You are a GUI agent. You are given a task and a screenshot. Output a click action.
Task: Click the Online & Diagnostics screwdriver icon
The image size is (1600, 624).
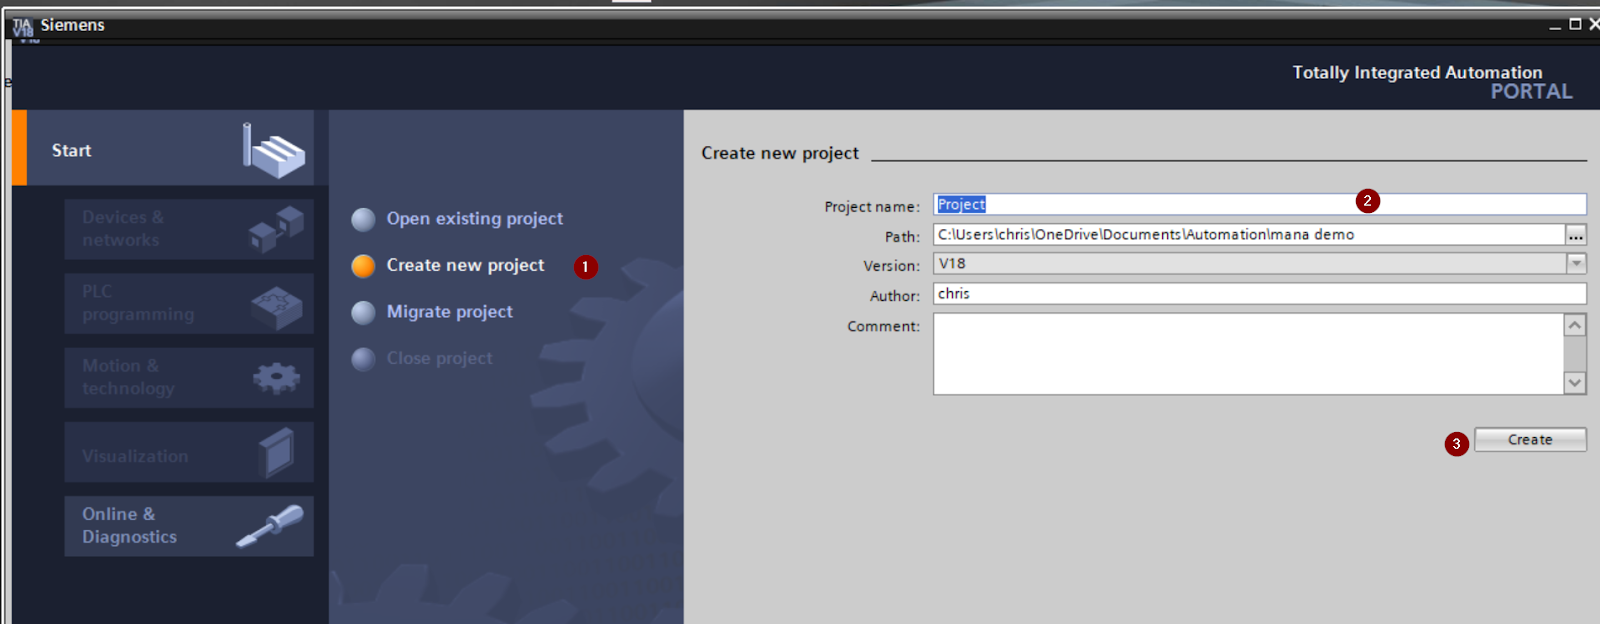point(270,526)
